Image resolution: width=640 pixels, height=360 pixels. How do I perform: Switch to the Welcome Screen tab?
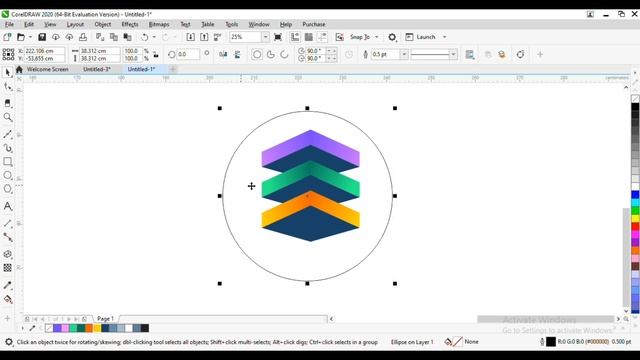(47, 69)
